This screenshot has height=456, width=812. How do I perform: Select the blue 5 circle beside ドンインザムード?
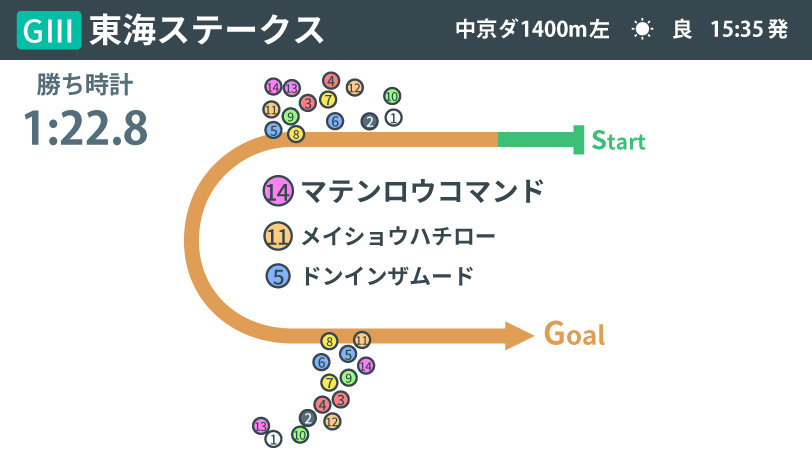[278, 276]
